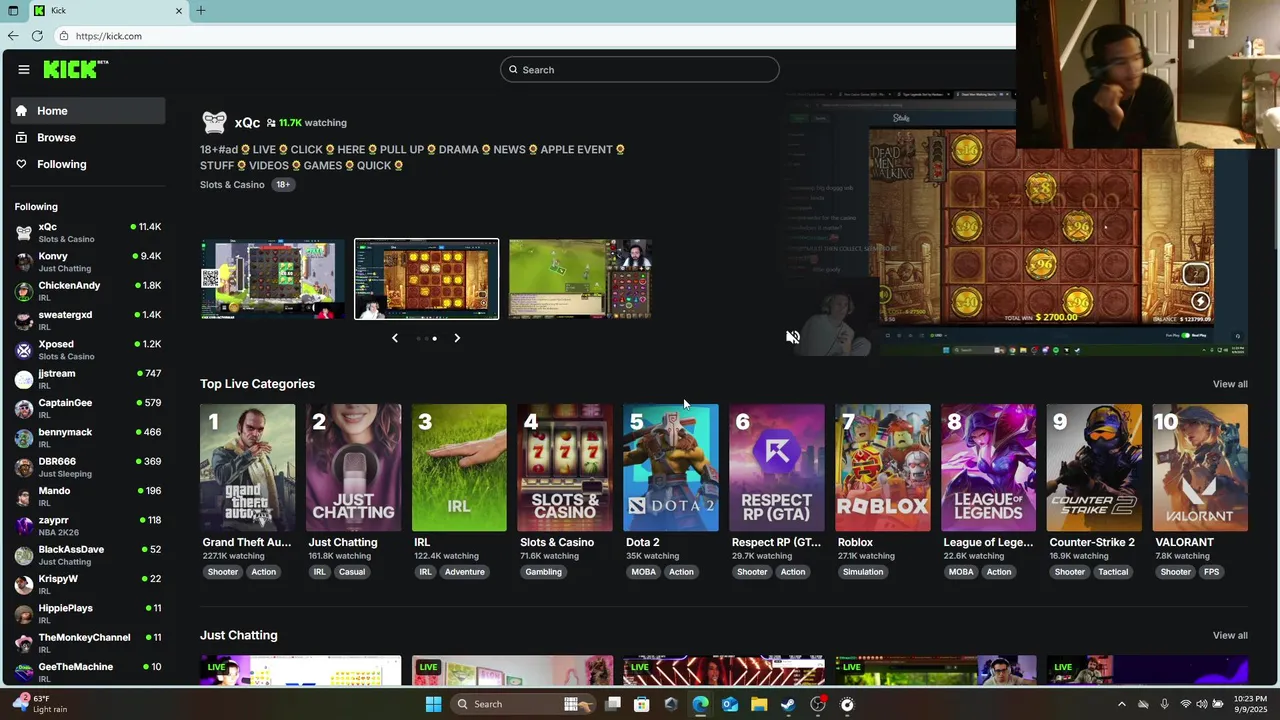Click browser back arrow
Viewport: 1280px width, 720px height.
(13, 36)
